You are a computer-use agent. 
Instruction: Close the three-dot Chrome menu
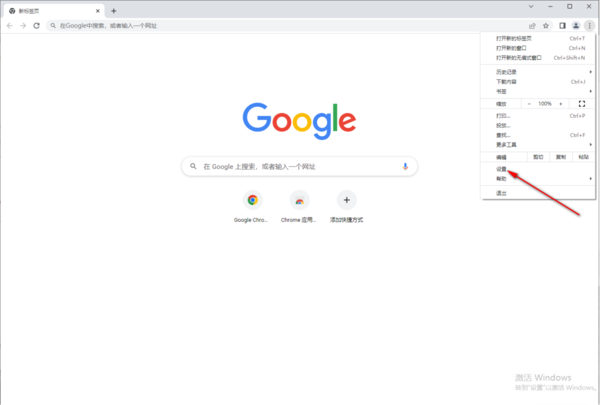point(589,26)
